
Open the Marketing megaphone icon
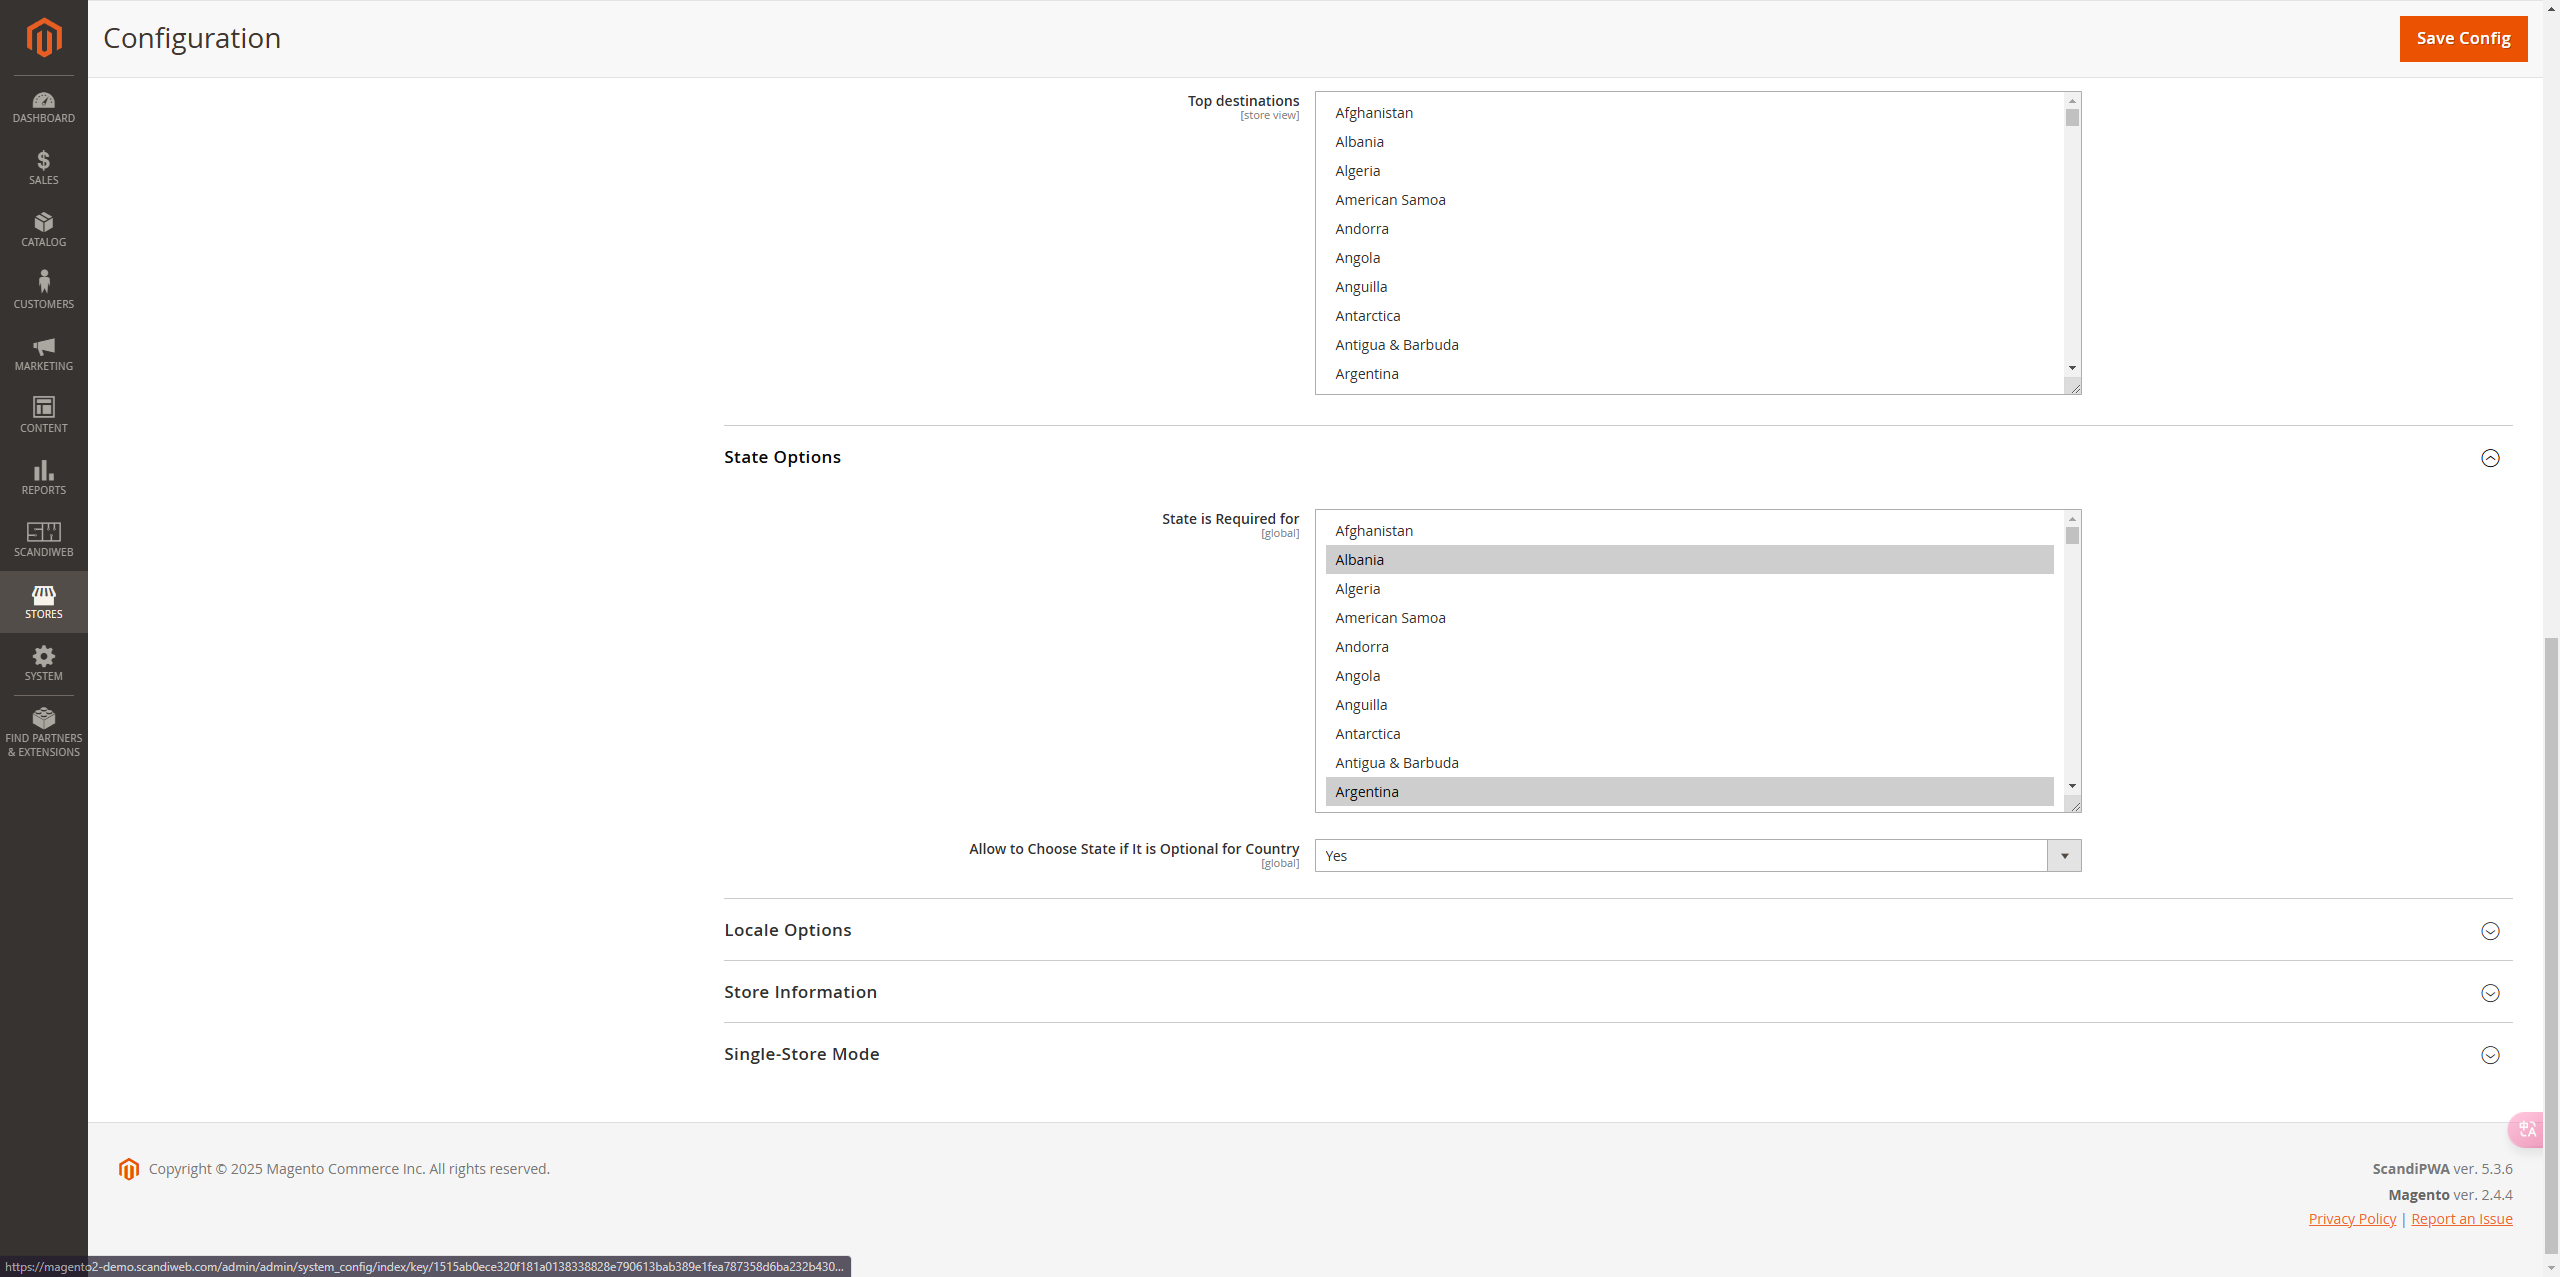(x=43, y=354)
